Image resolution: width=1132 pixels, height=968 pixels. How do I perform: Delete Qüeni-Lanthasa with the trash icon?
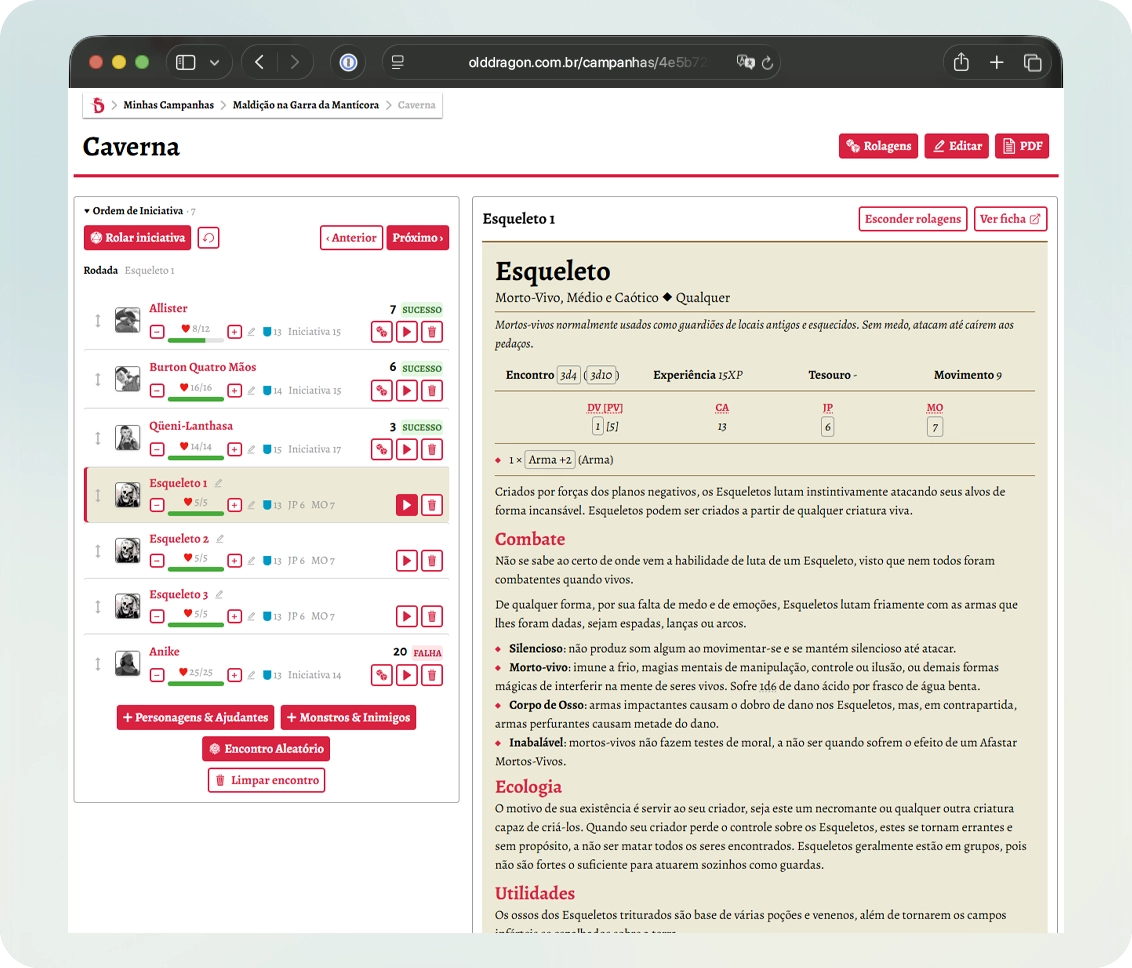432,450
